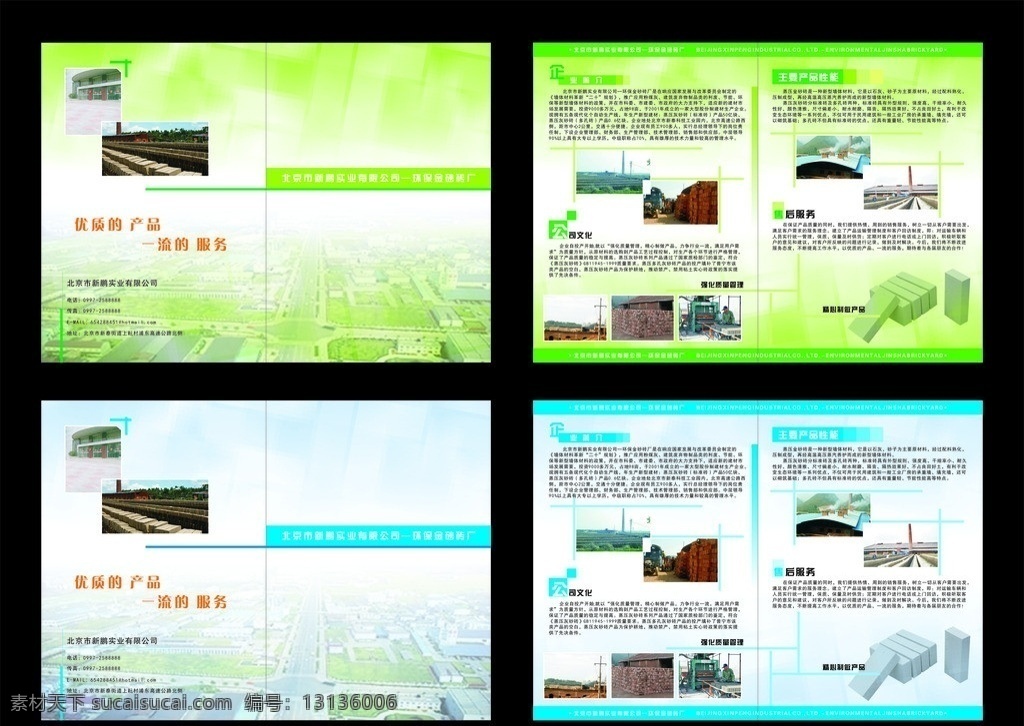The height and width of the screenshot is (726, 1024).
Task: Select the tall chimney kiln photo on the blue right page
Action: click(x=901, y=544)
